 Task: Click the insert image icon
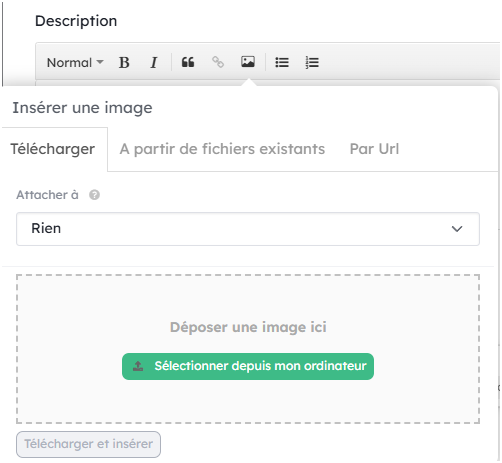(248, 62)
